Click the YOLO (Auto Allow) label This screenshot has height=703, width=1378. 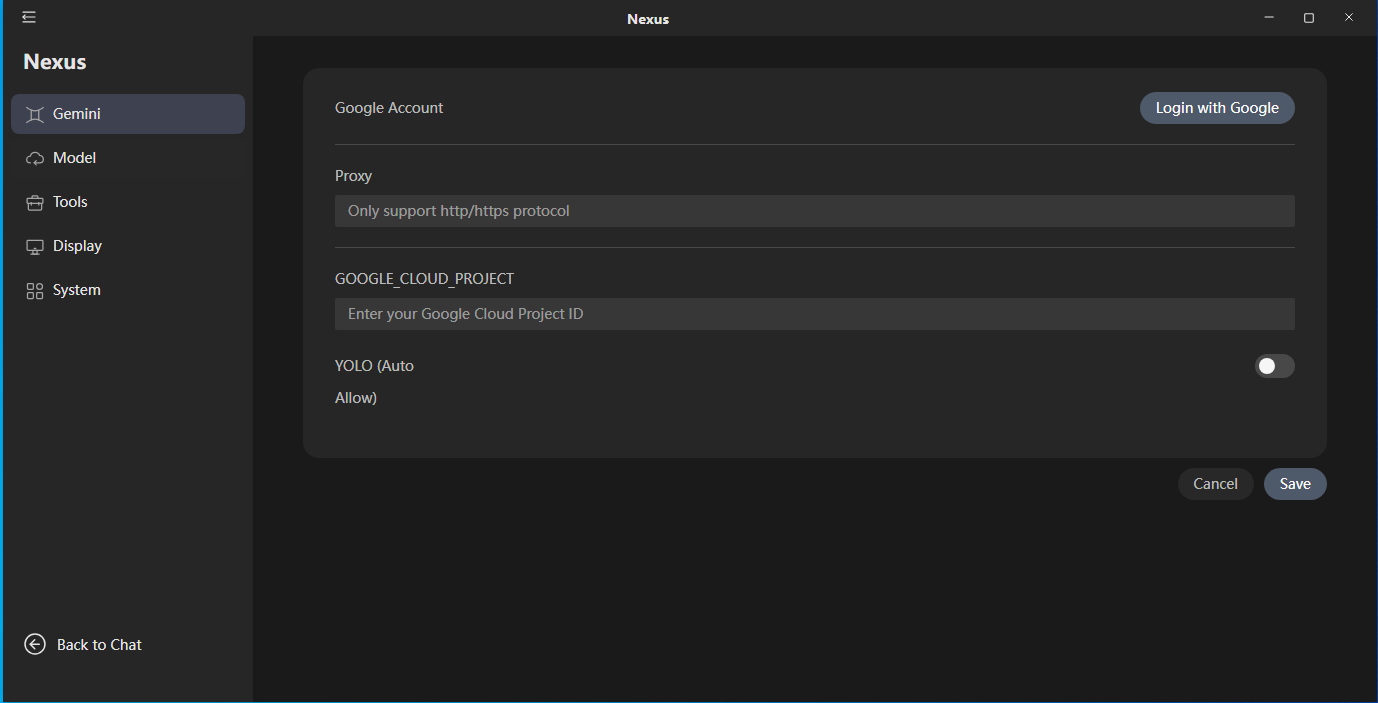[x=374, y=382]
